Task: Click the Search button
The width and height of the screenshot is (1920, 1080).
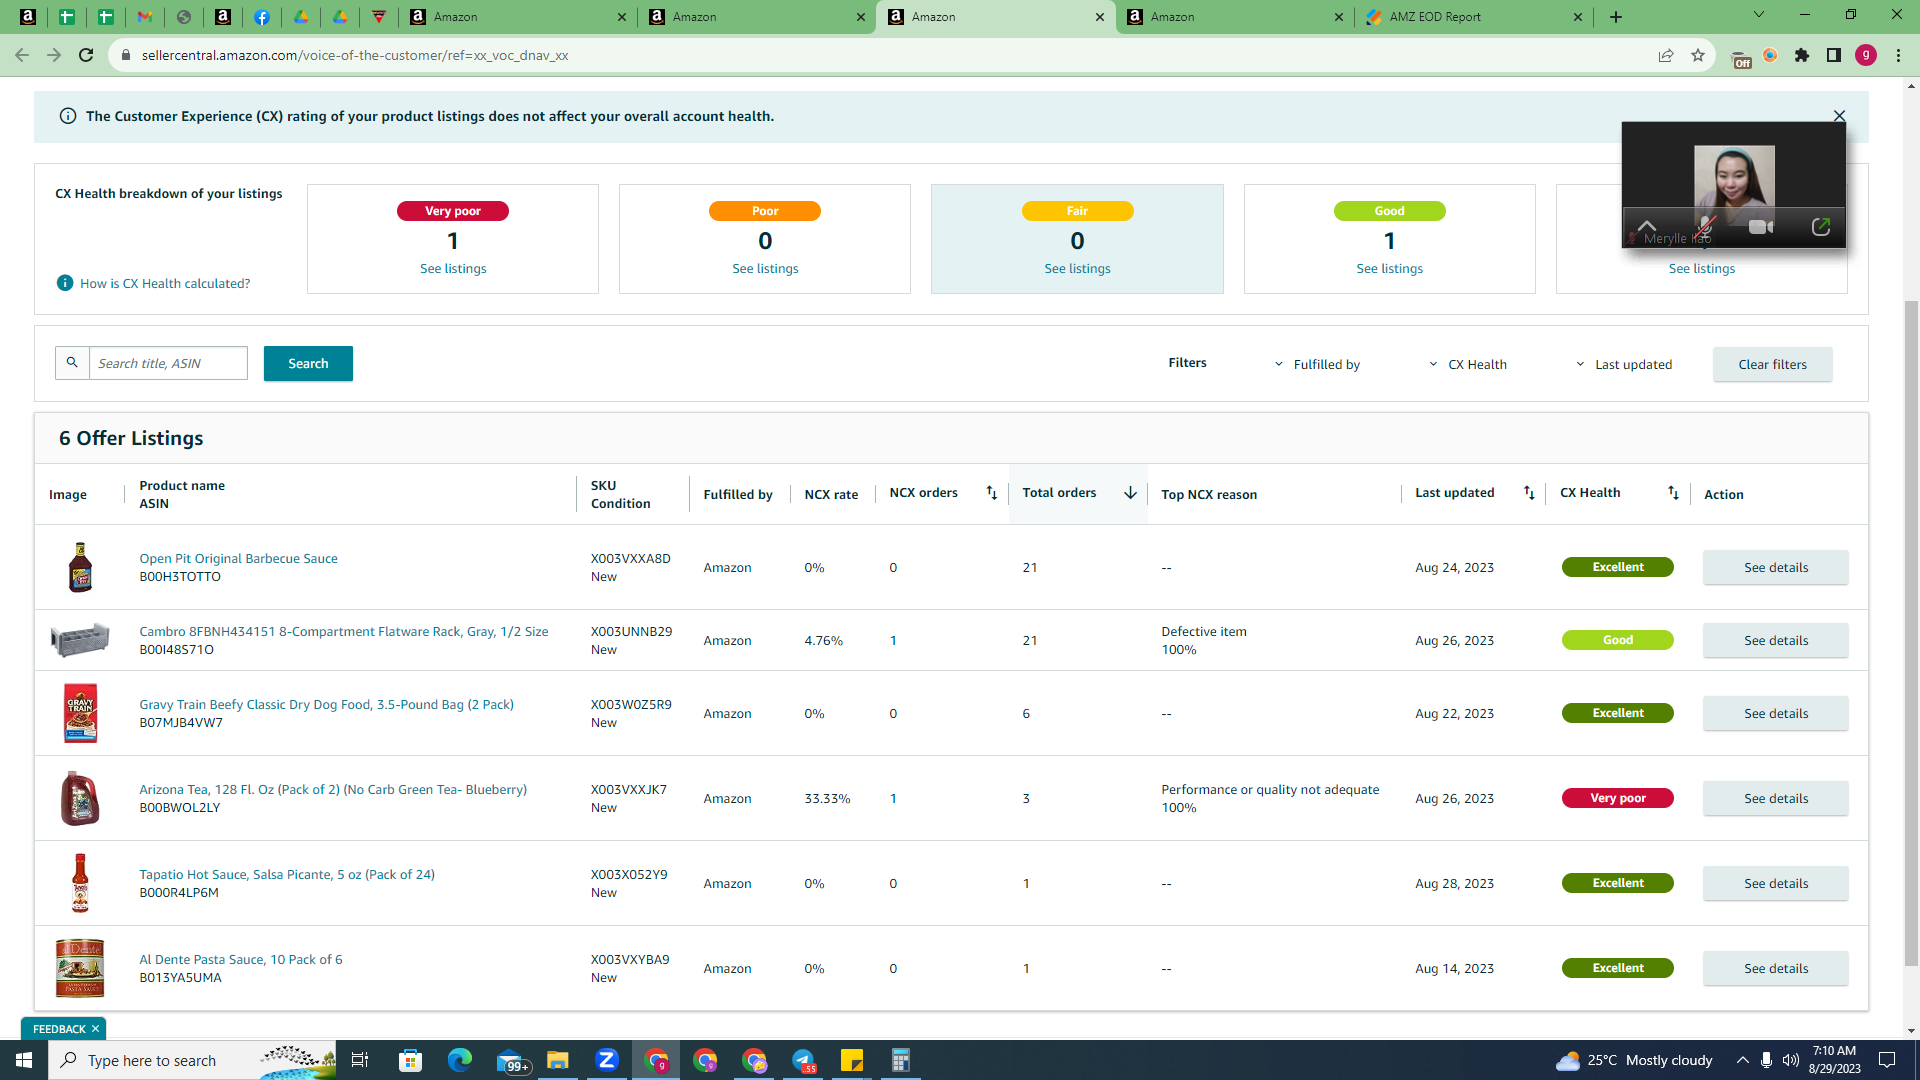Action: tap(308, 363)
